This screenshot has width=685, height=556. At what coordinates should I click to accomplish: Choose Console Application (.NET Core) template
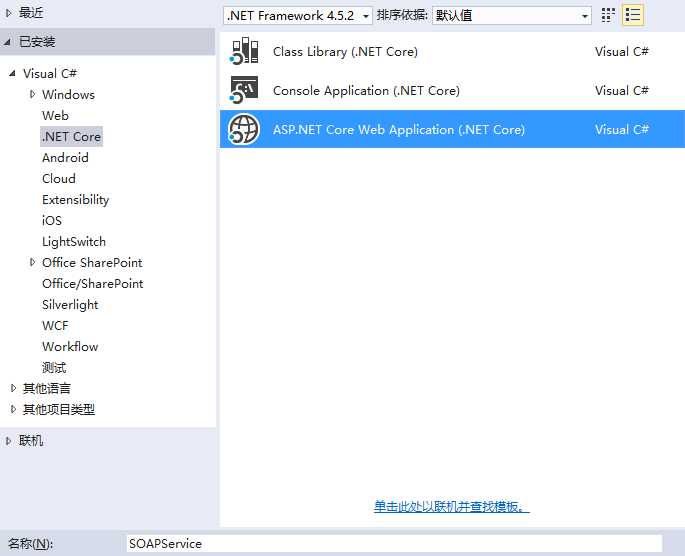tap(452, 90)
